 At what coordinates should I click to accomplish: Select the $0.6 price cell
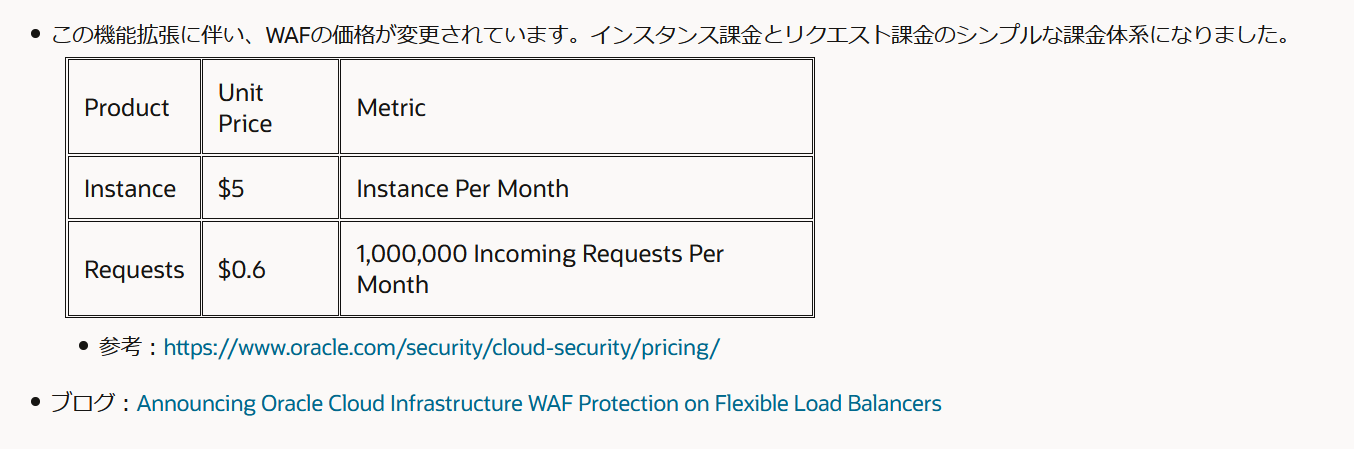(270, 269)
